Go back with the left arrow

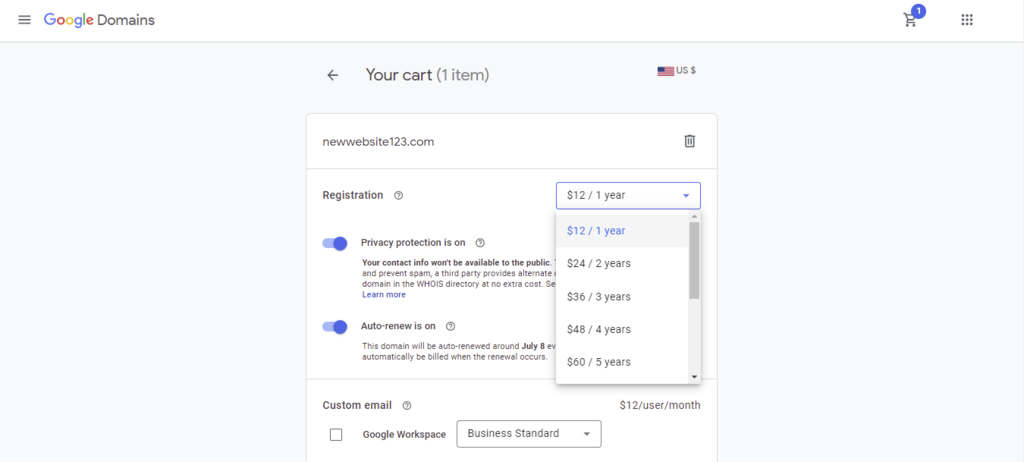333,75
